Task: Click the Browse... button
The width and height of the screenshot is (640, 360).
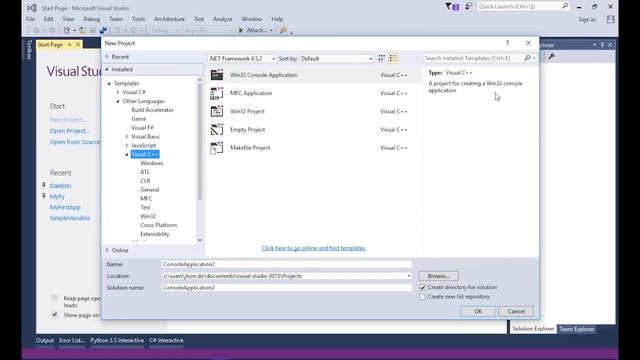Action: click(x=438, y=276)
